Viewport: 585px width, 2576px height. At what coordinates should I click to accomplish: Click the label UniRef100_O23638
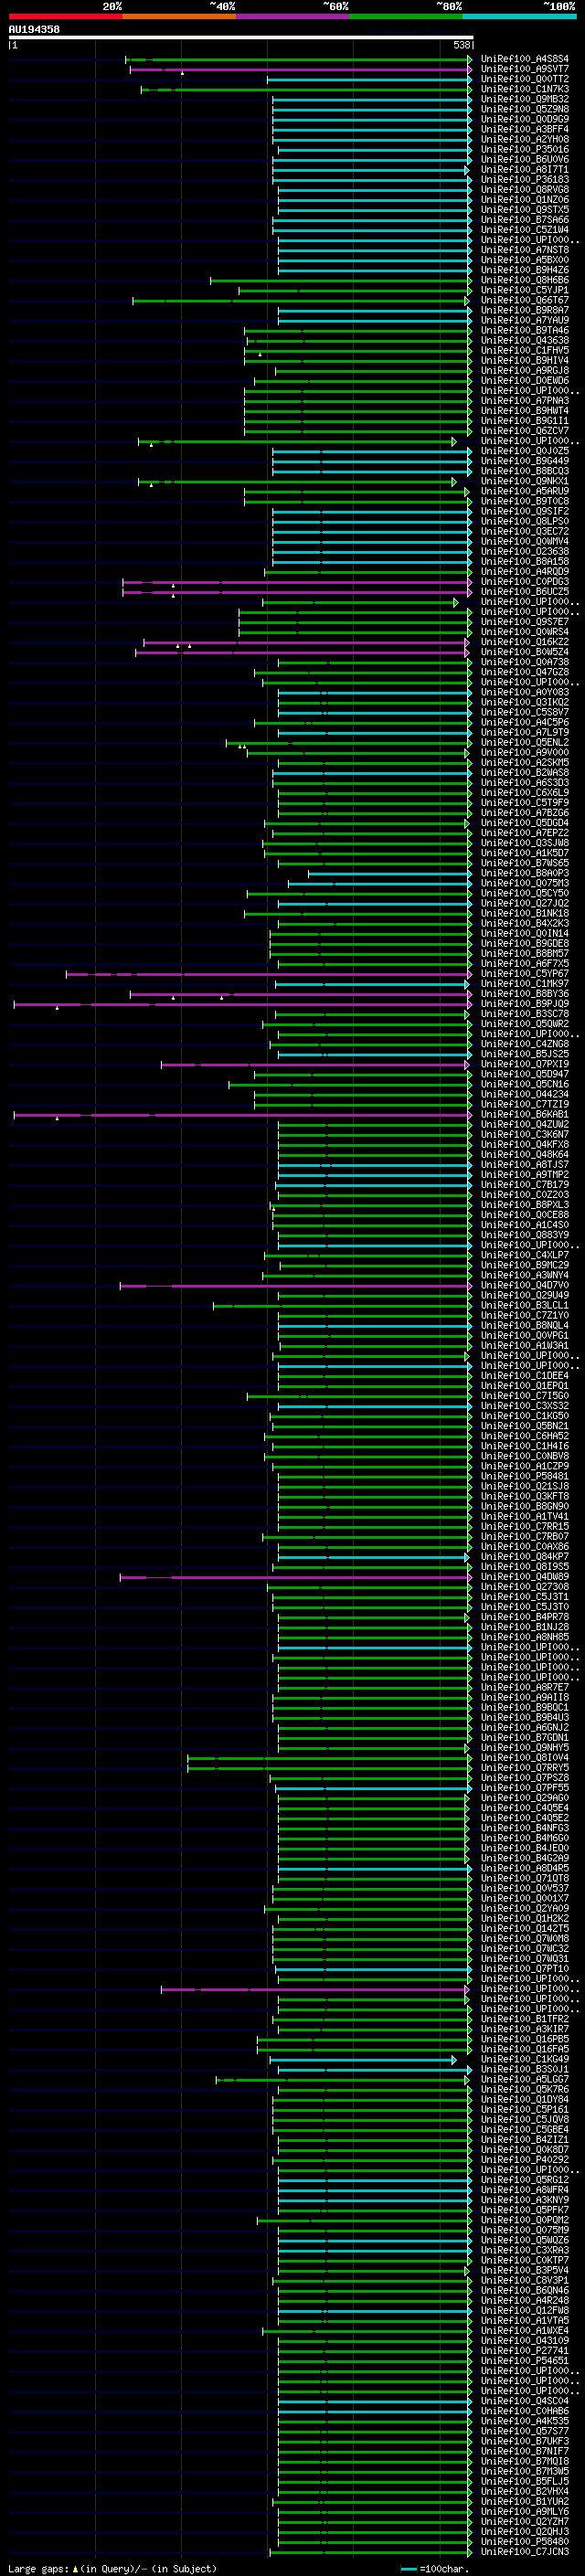click(524, 552)
